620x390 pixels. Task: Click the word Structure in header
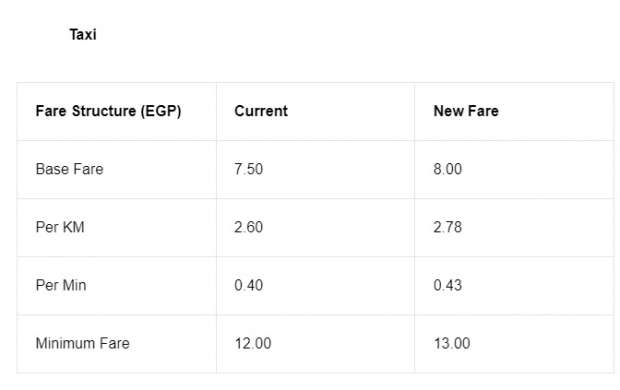click(x=104, y=111)
